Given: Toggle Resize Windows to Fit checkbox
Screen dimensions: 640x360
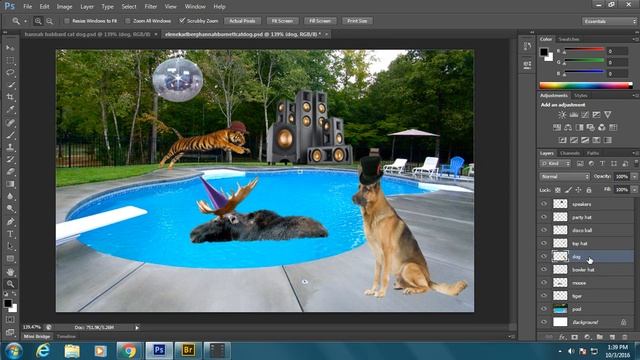Looking at the screenshot, I should (x=67, y=21).
